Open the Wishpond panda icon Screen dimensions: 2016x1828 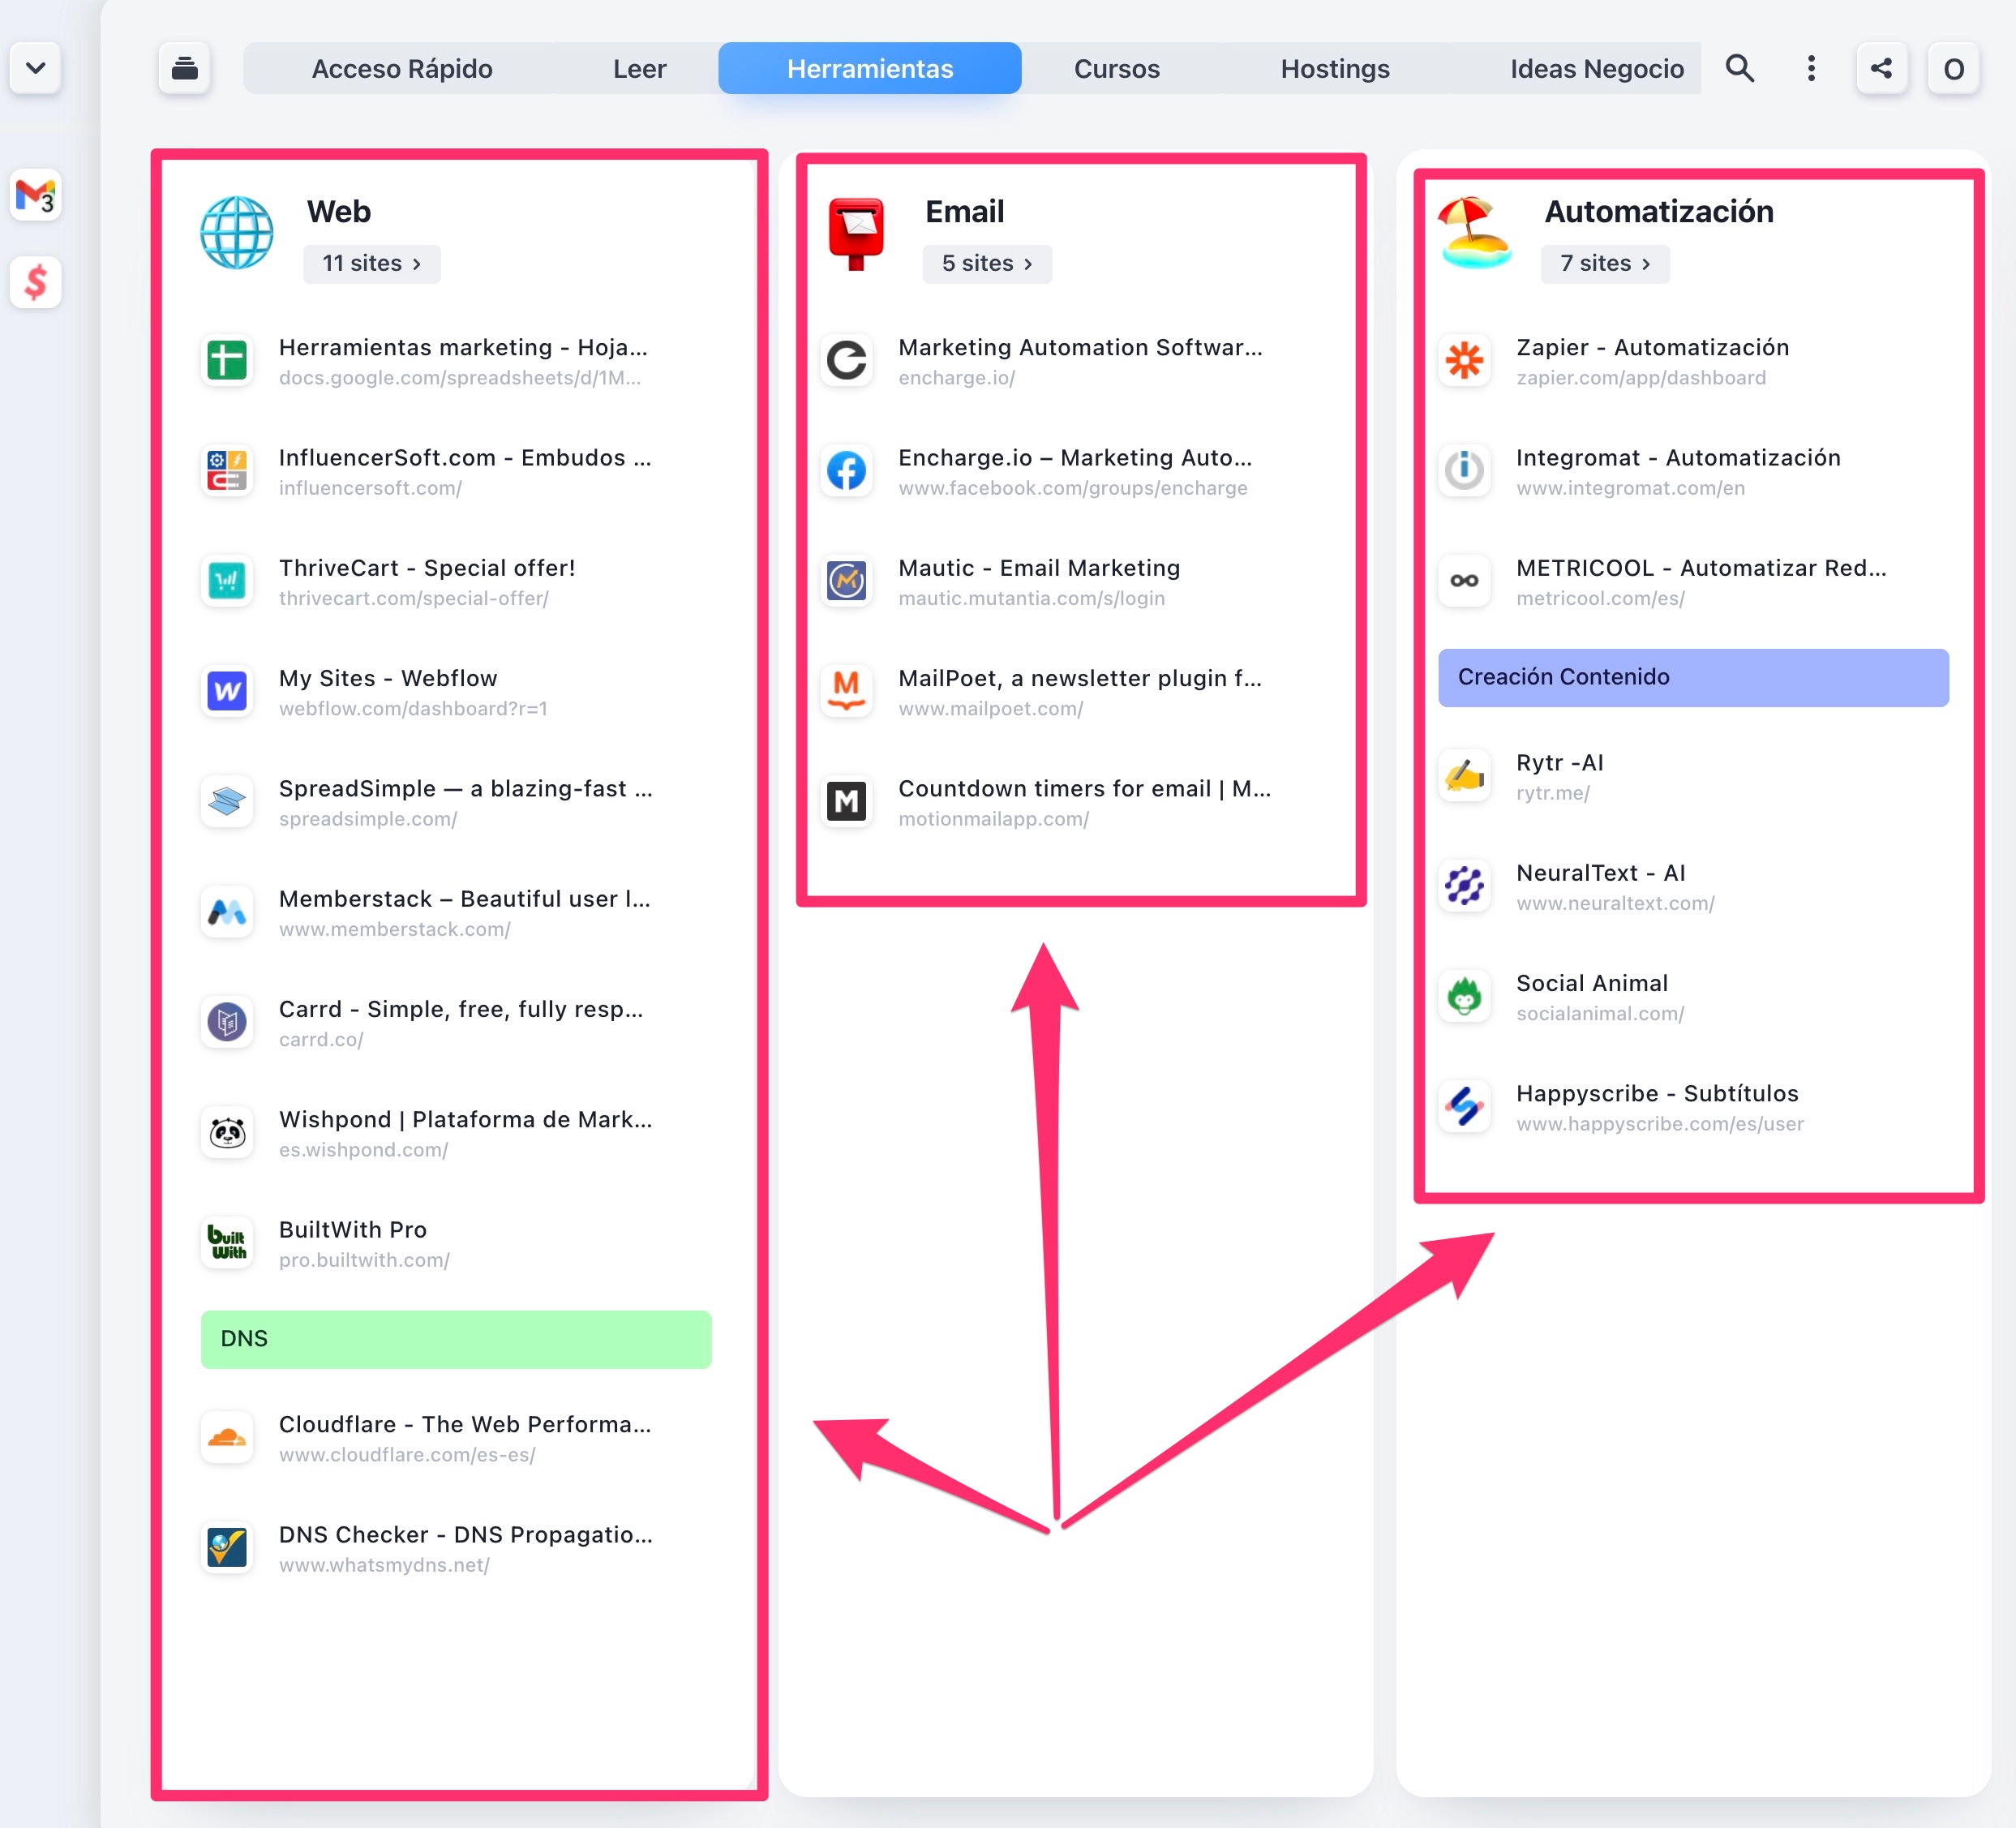coord(227,1132)
